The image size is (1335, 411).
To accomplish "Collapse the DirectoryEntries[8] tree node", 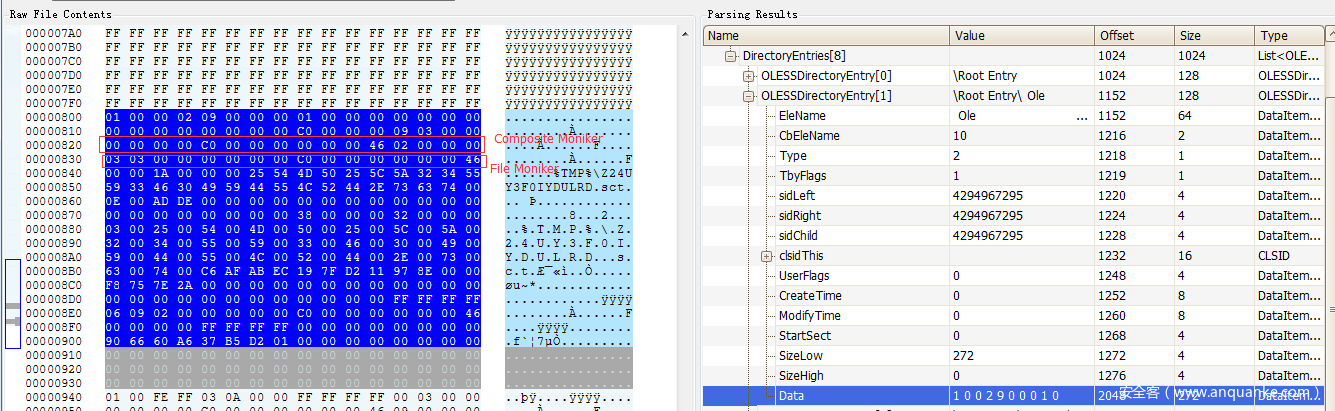I will pos(731,56).
